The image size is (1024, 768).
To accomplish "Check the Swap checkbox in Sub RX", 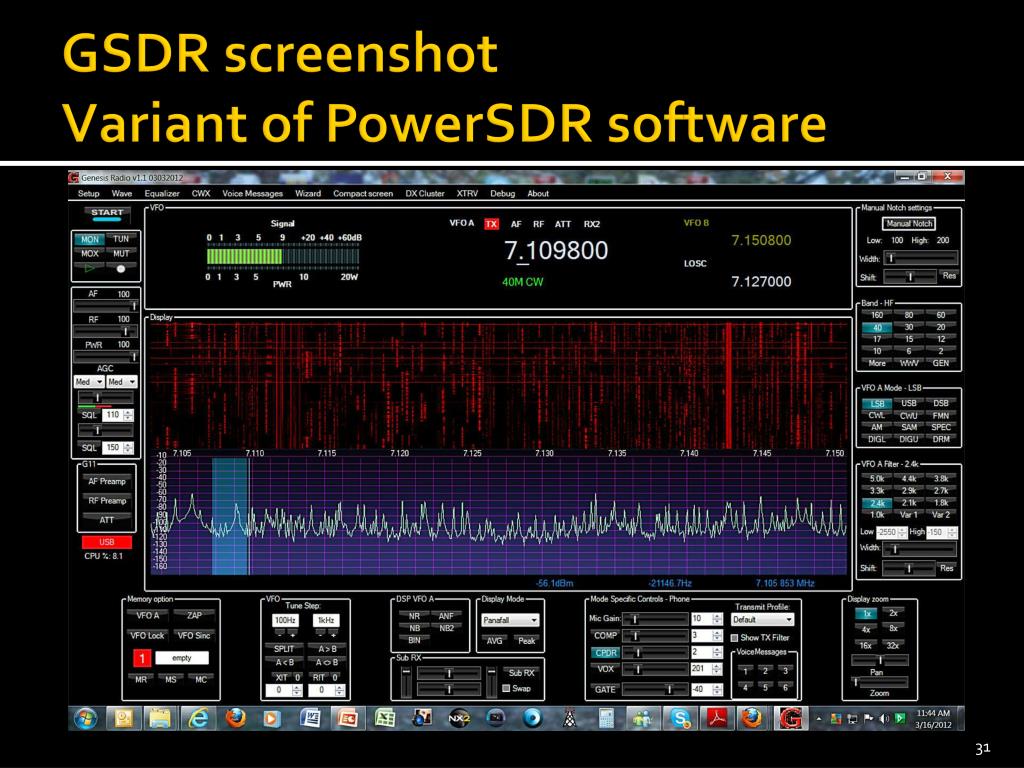I will pos(506,688).
